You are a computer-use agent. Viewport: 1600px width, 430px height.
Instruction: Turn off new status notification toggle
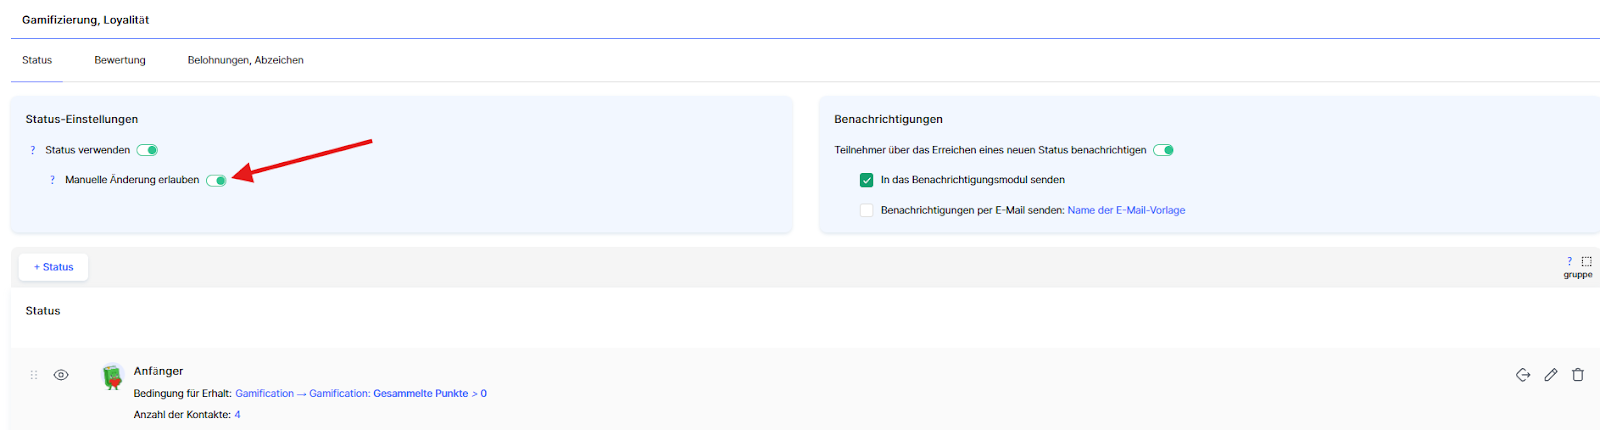[1163, 150]
